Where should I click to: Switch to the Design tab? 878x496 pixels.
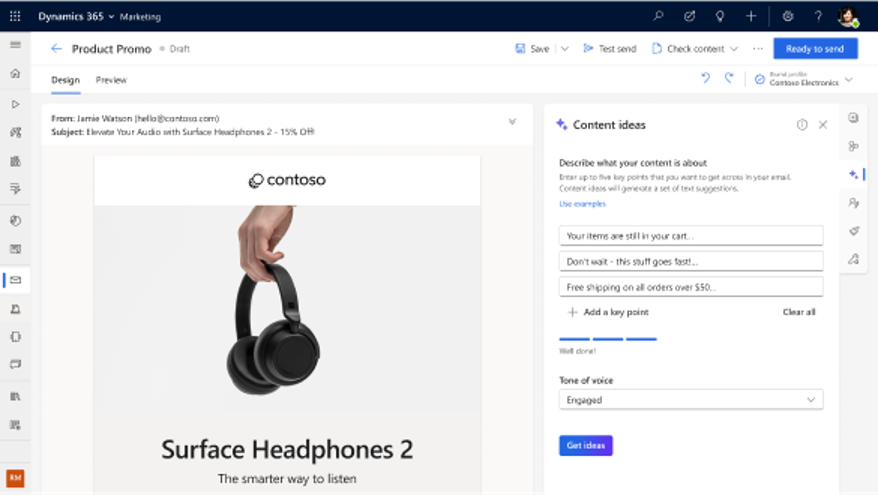pos(66,80)
